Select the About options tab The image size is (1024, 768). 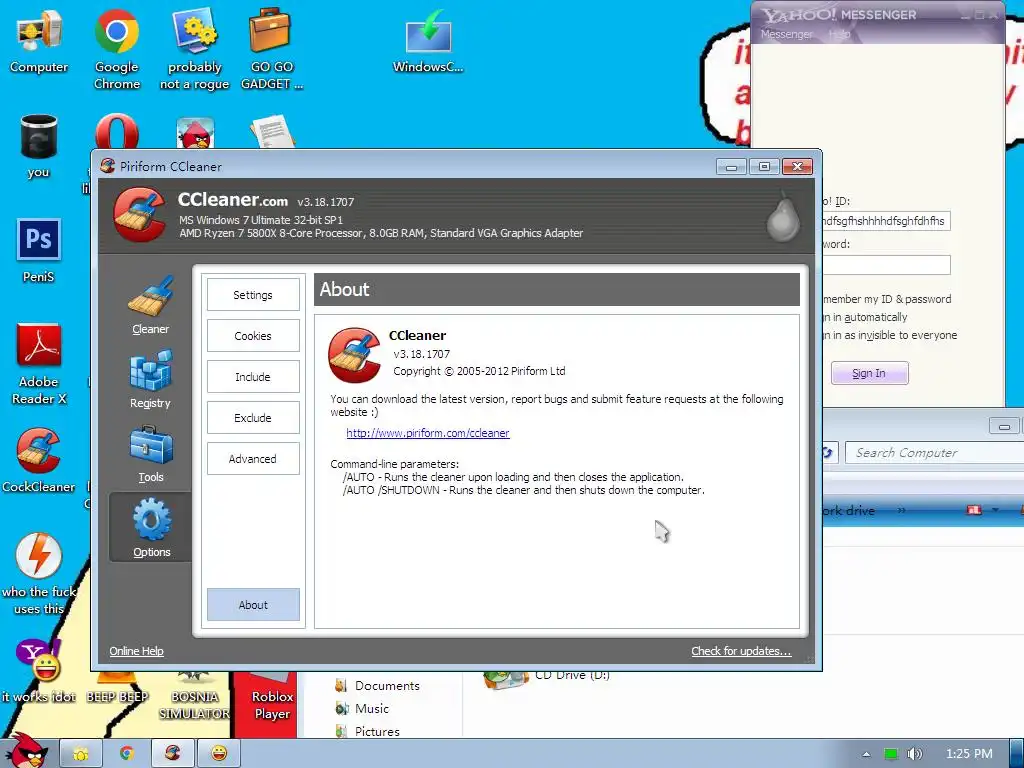tap(253, 605)
